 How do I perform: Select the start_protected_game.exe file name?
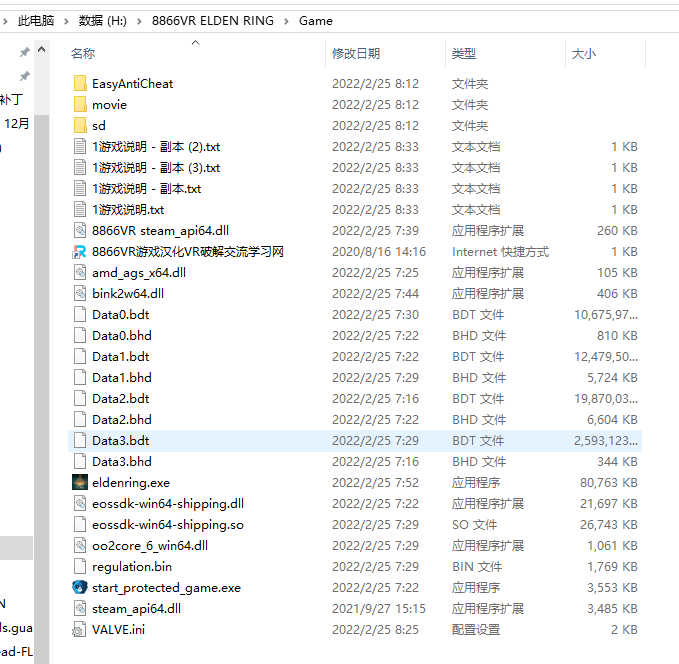click(166, 588)
